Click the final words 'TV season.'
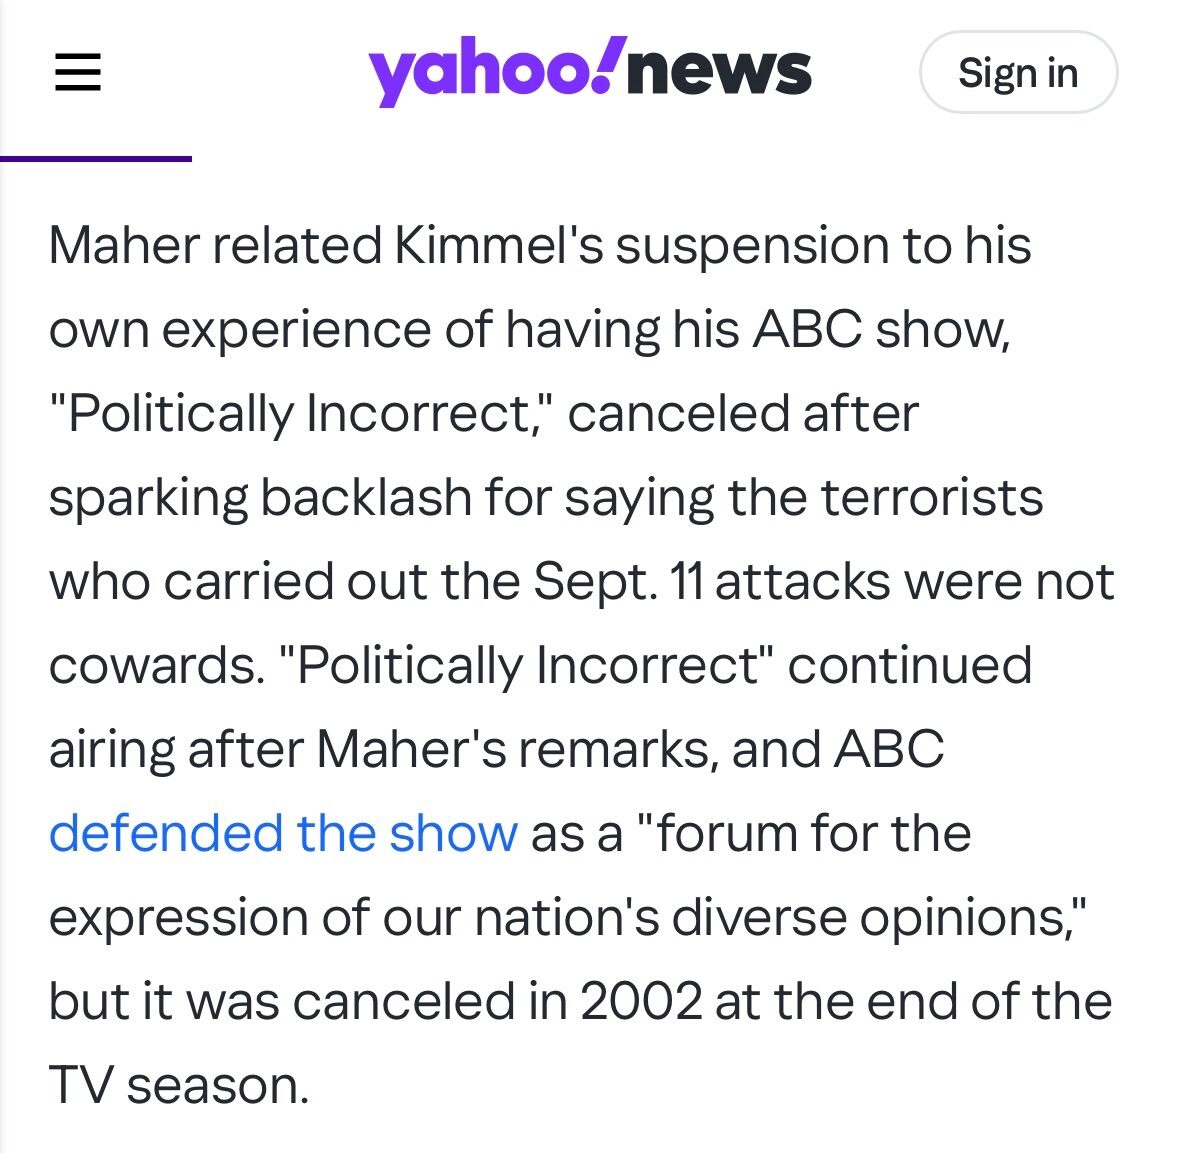This screenshot has width=1179, height=1153. point(179,1085)
